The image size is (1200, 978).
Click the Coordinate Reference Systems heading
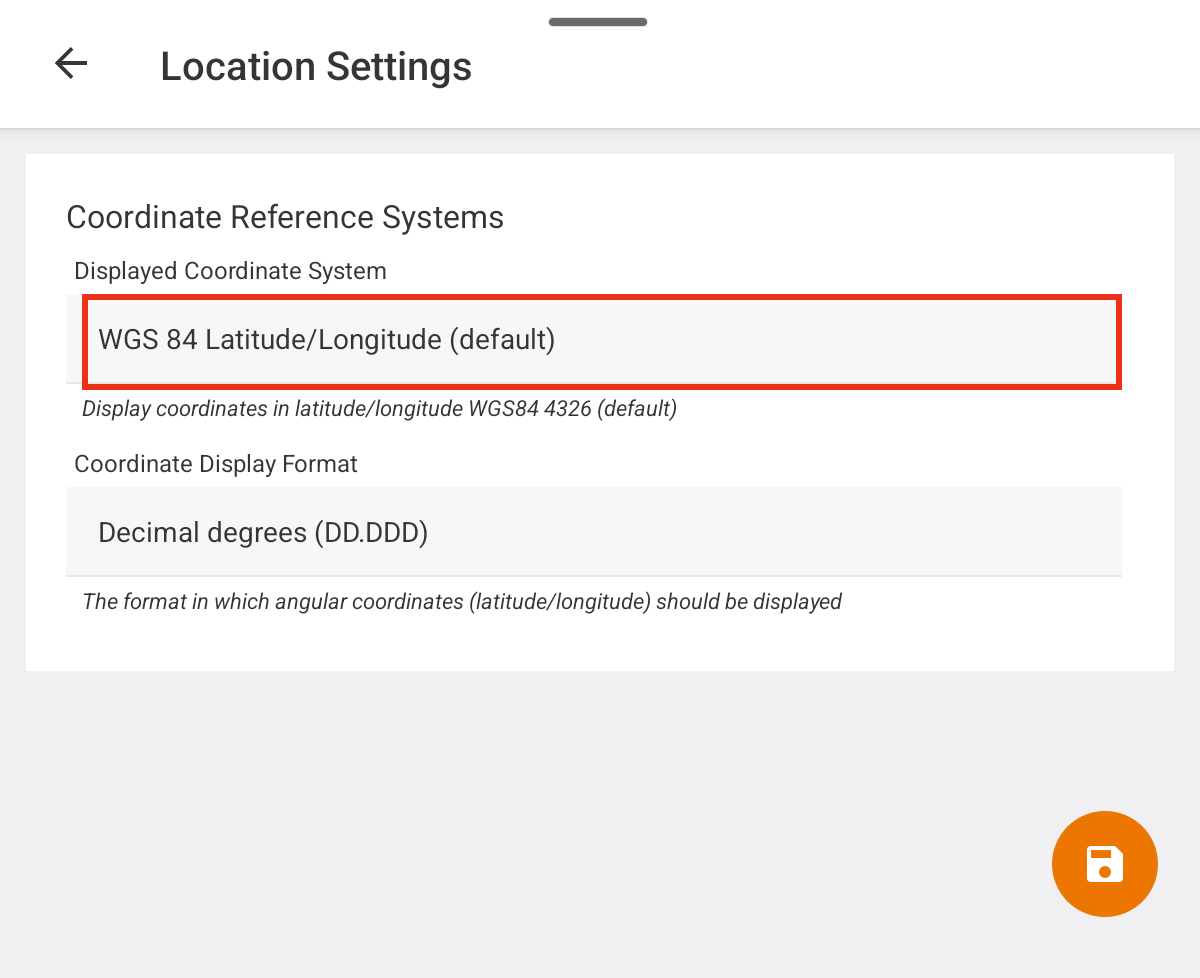pos(285,217)
